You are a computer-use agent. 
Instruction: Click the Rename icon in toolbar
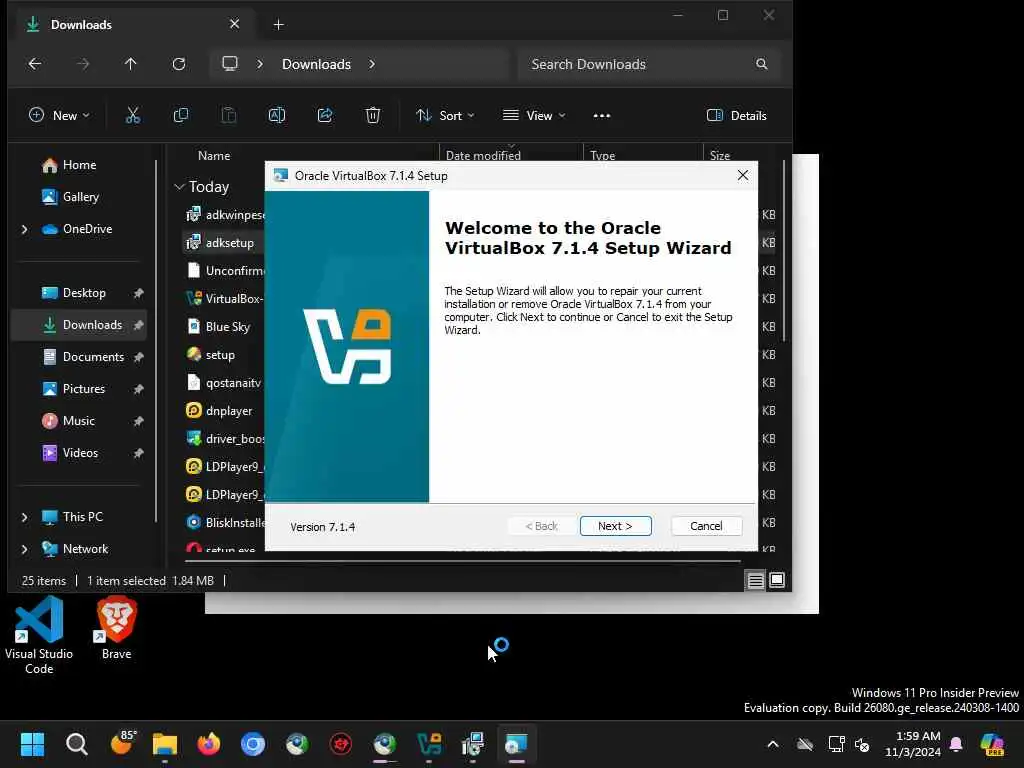(277, 116)
